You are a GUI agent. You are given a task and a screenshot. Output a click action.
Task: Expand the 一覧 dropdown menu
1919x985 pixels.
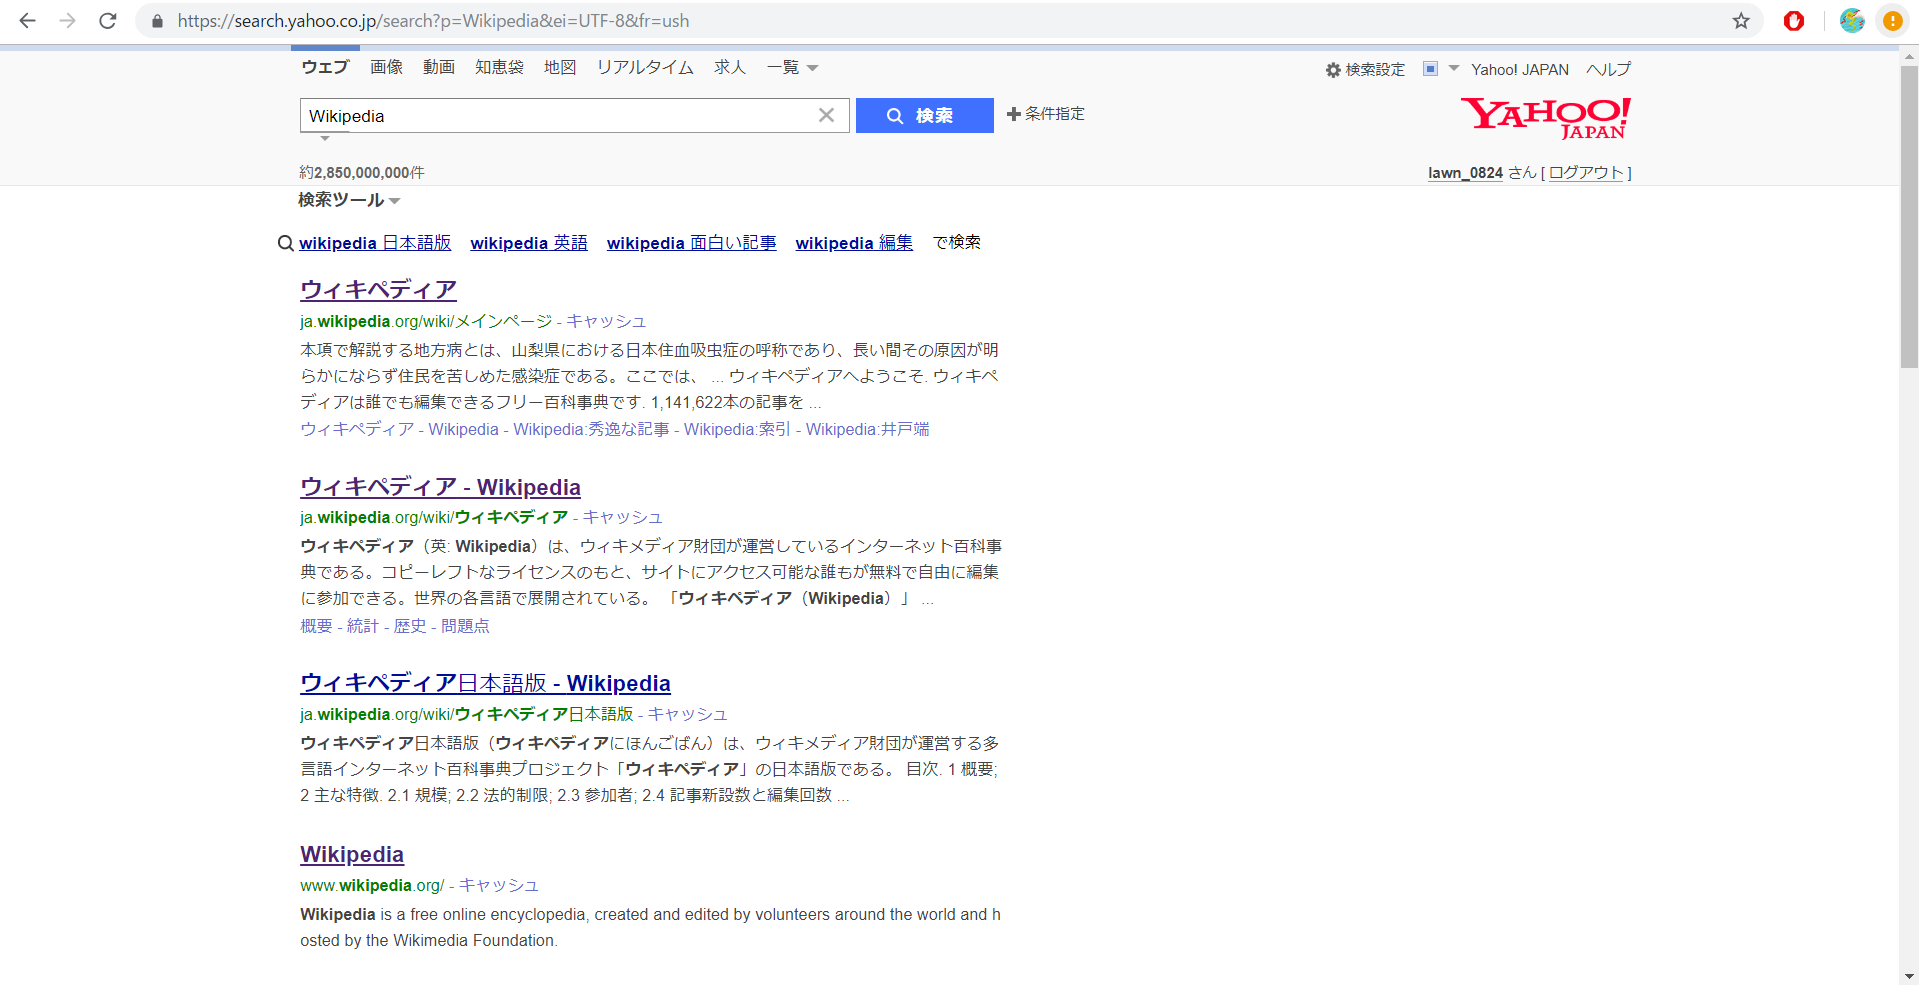tap(792, 67)
